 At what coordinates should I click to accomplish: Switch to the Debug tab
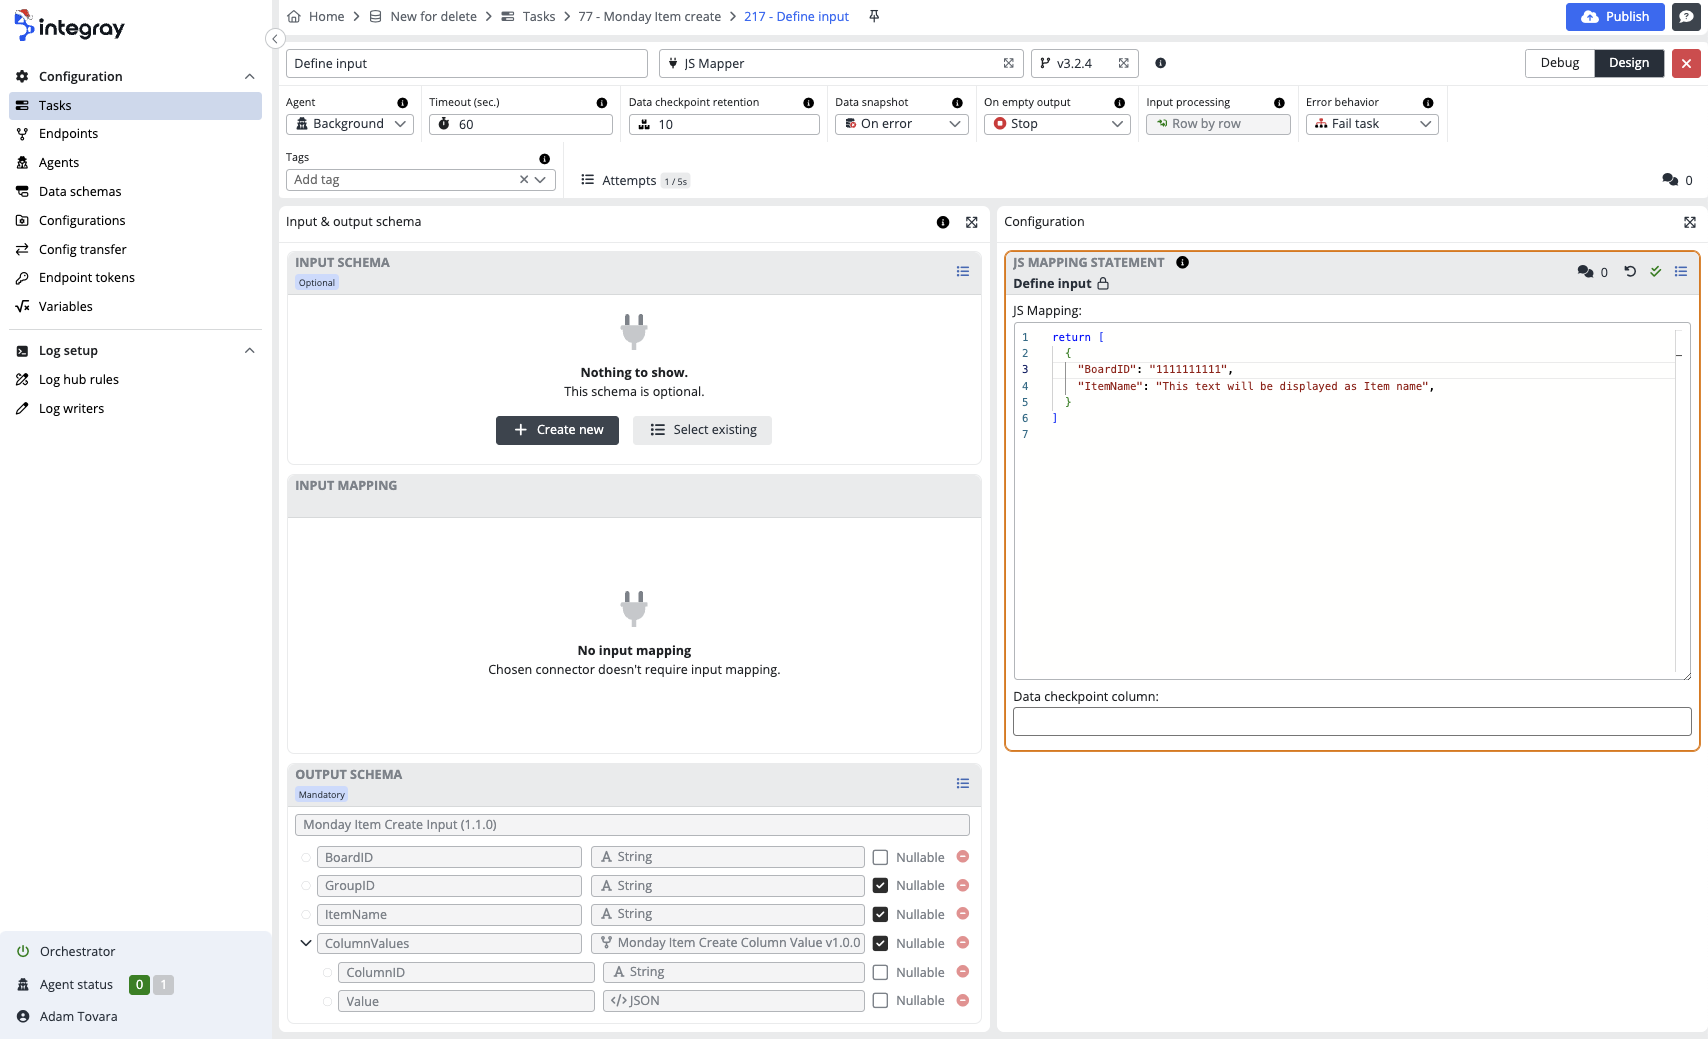(x=1559, y=63)
